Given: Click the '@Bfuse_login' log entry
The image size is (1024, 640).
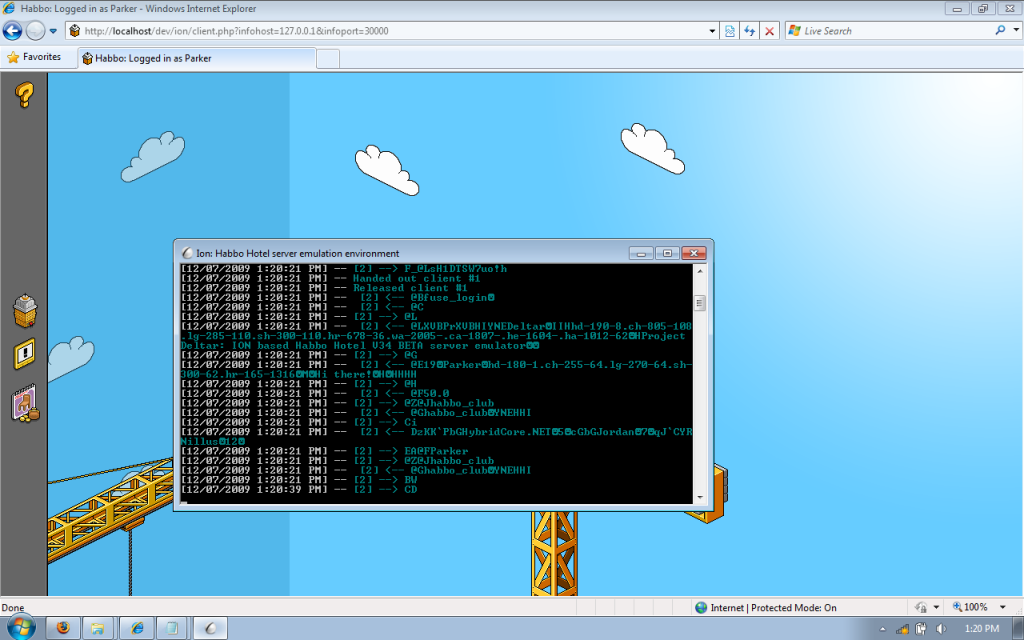Looking at the screenshot, I should 452,298.
